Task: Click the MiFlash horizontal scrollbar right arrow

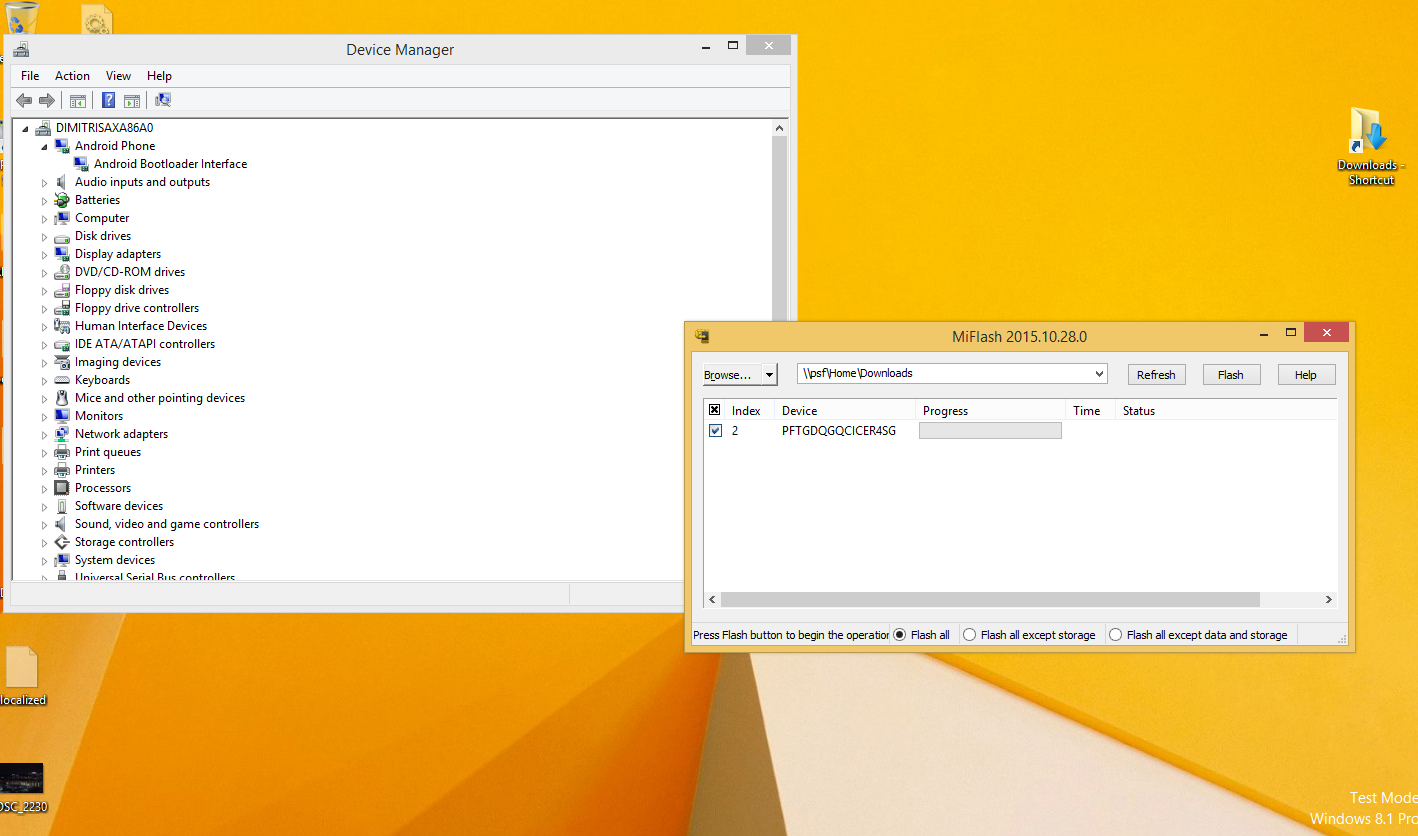Action: pyautogui.click(x=1329, y=600)
